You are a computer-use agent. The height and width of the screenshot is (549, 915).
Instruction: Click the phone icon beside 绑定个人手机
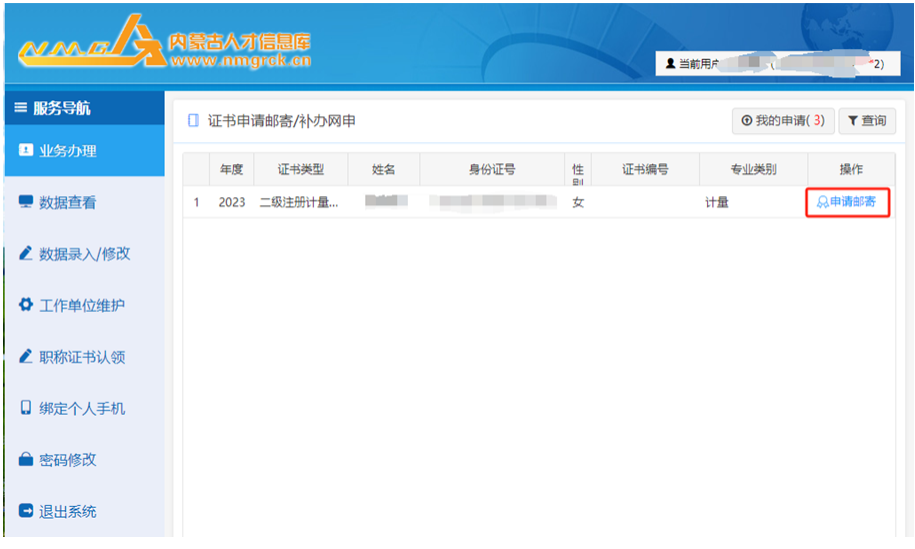(x=26, y=408)
